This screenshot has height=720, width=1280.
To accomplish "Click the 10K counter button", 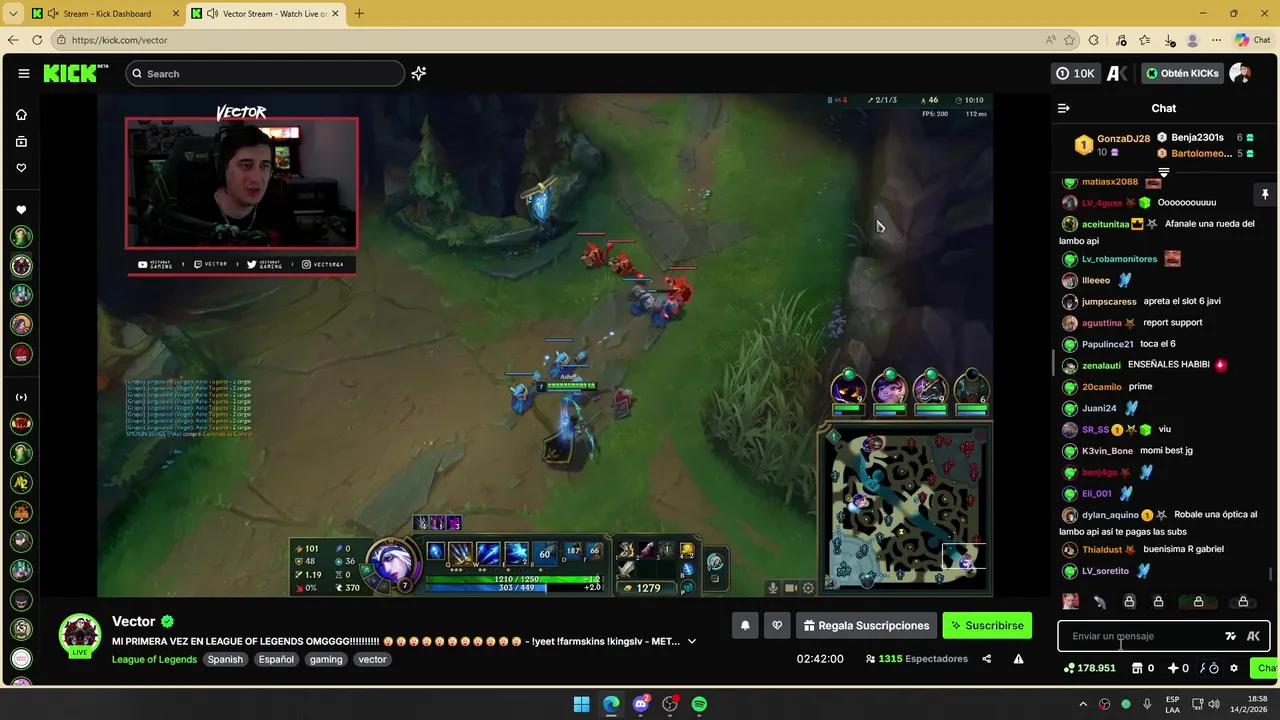I will click(1076, 73).
